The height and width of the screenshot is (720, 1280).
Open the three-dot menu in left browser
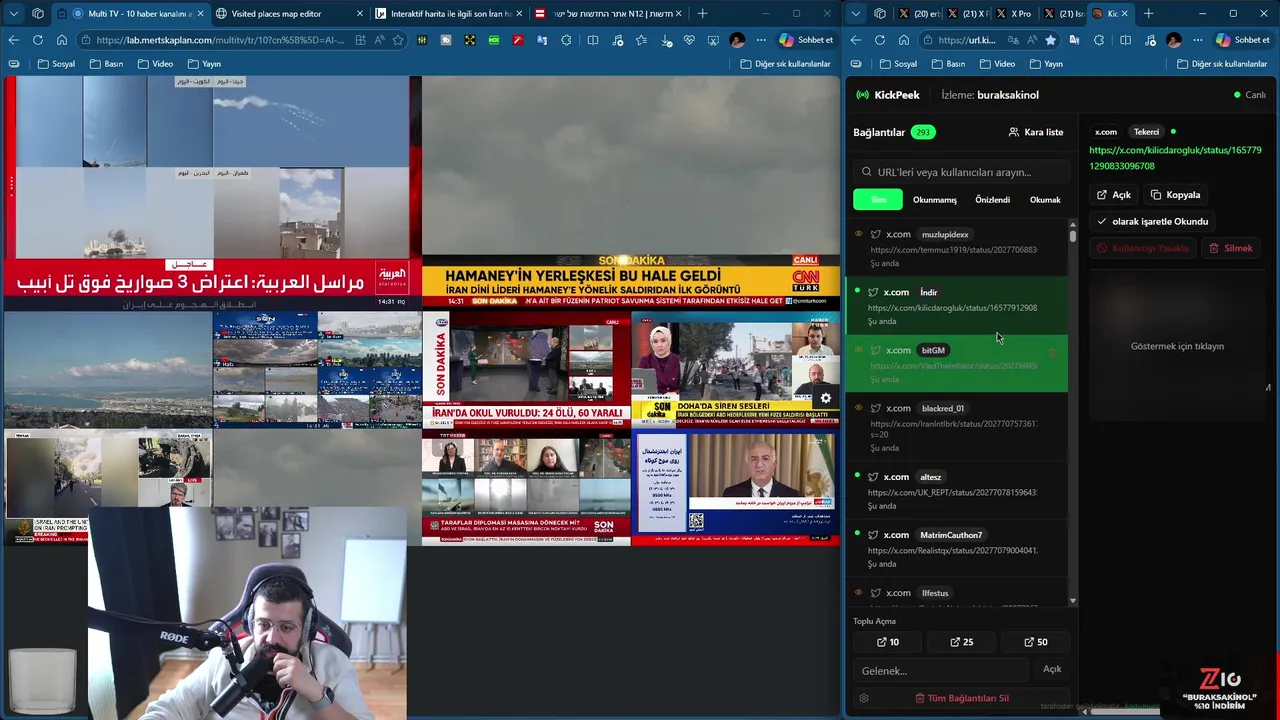(761, 40)
